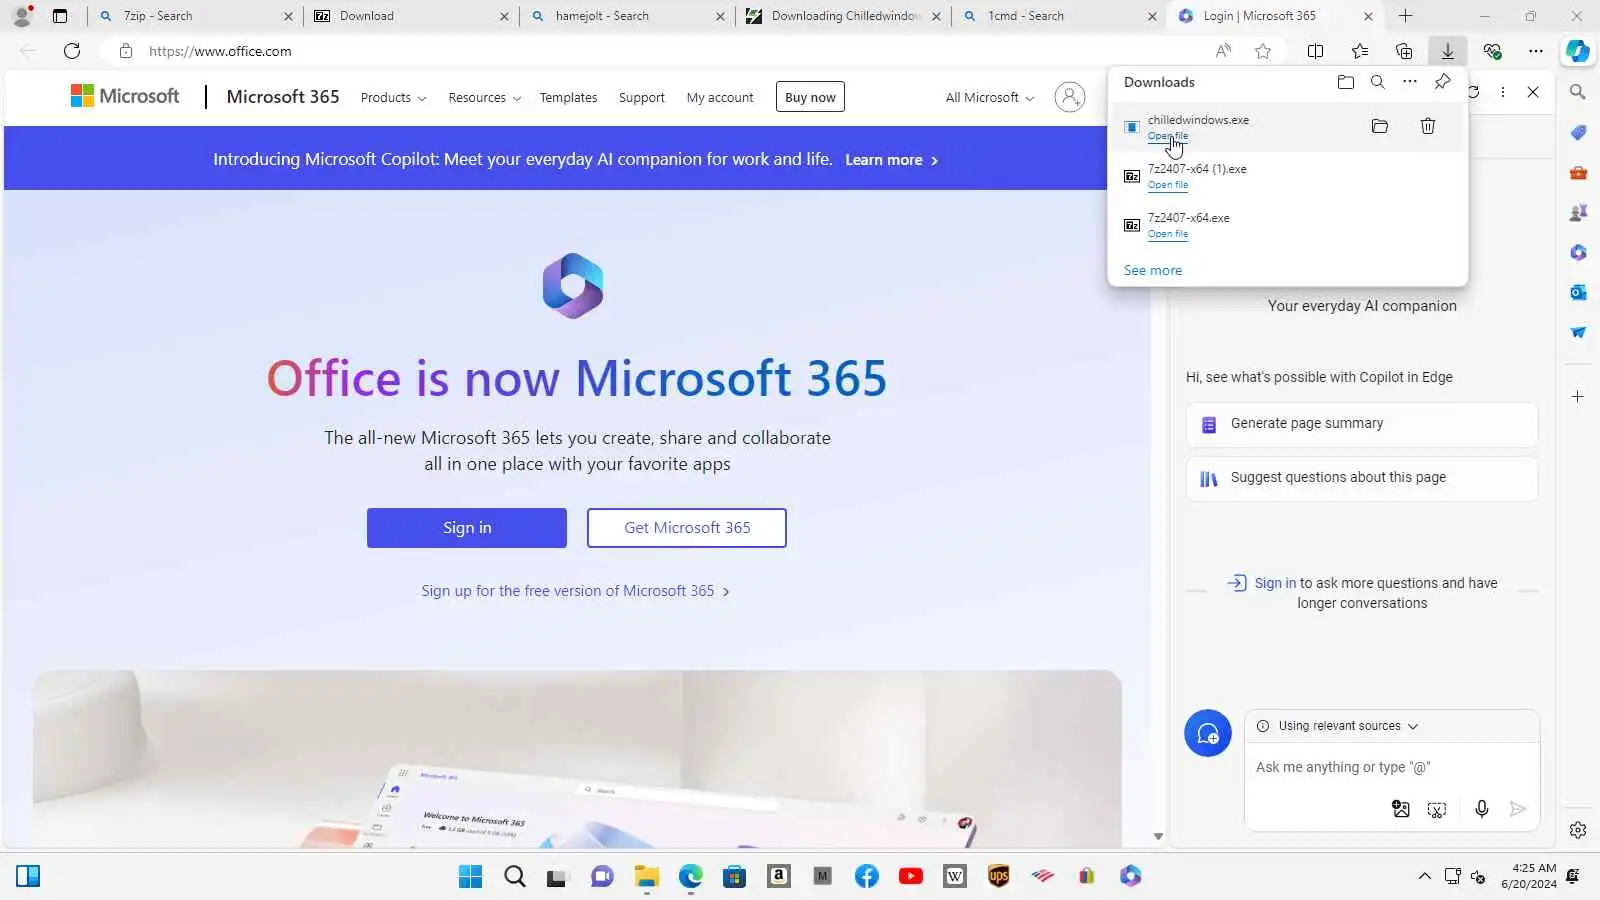Open a new browser tab
The width and height of the screenshot is (1600, 900).
click(1405, 16)
